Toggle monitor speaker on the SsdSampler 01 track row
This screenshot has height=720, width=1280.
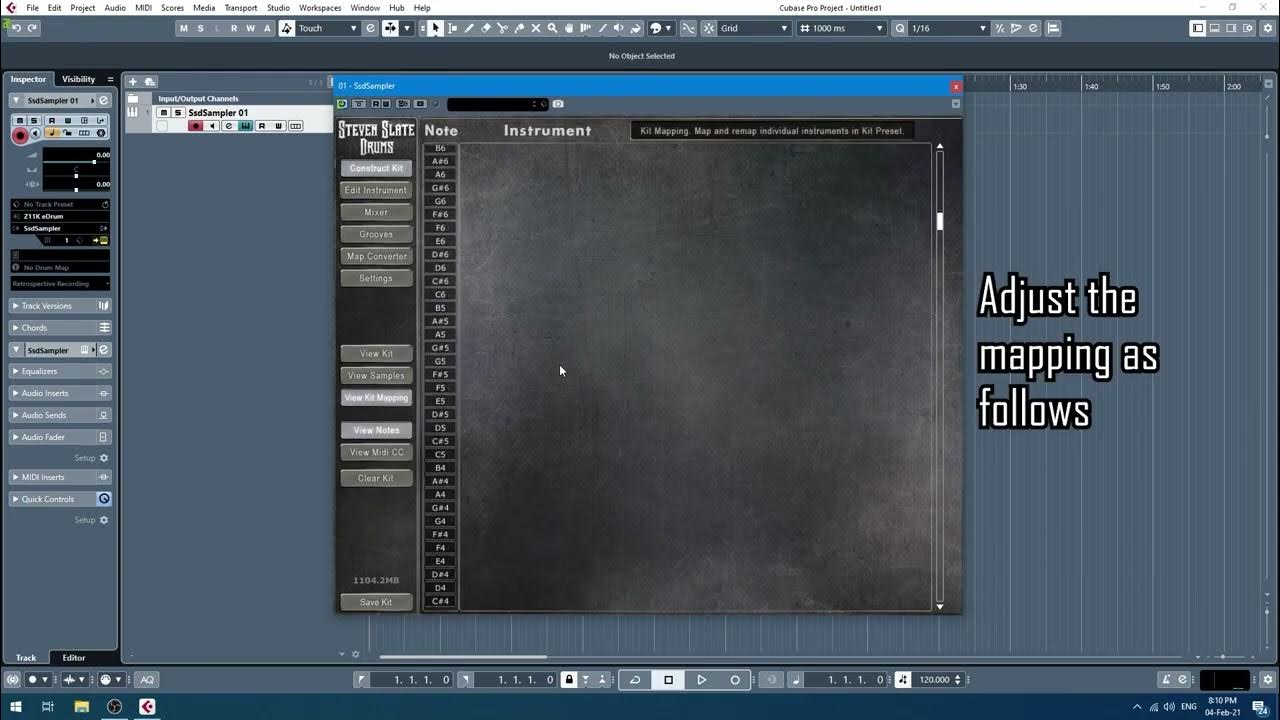(x=212, y=126)
